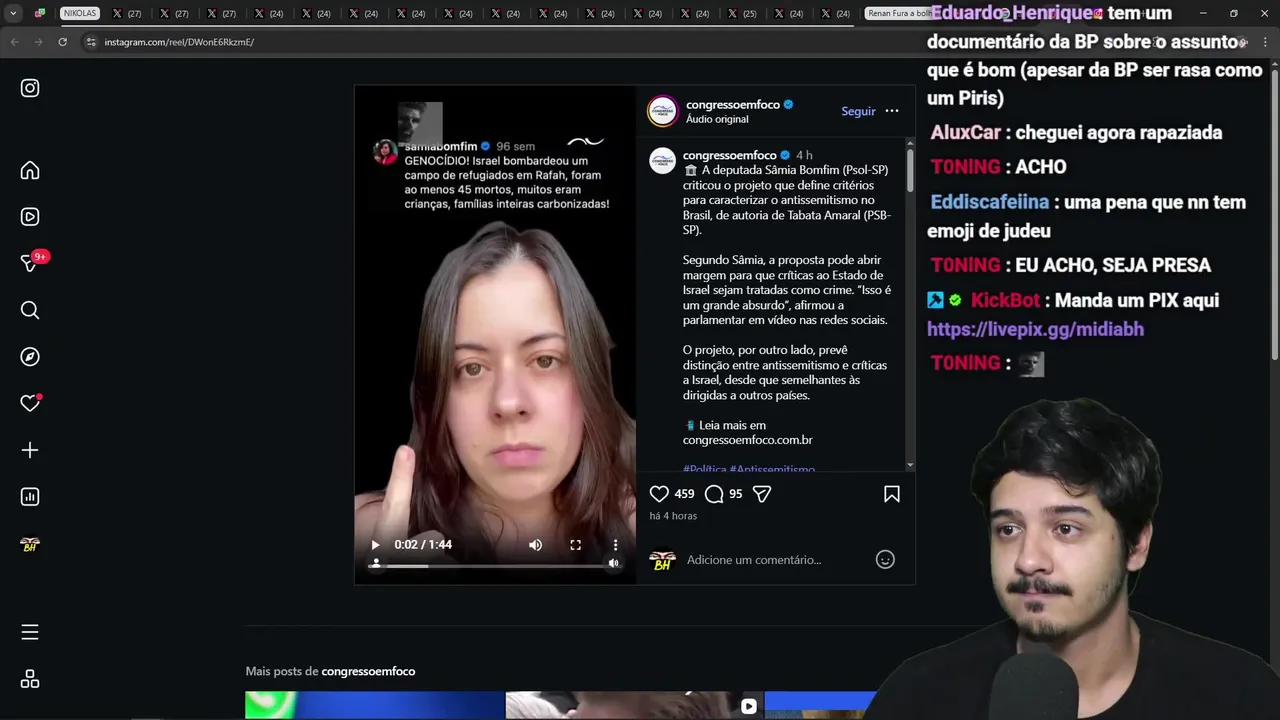Like the post with heart icon
The height and width of the screenshot is (720, 1280).
(x=659, y=494)
